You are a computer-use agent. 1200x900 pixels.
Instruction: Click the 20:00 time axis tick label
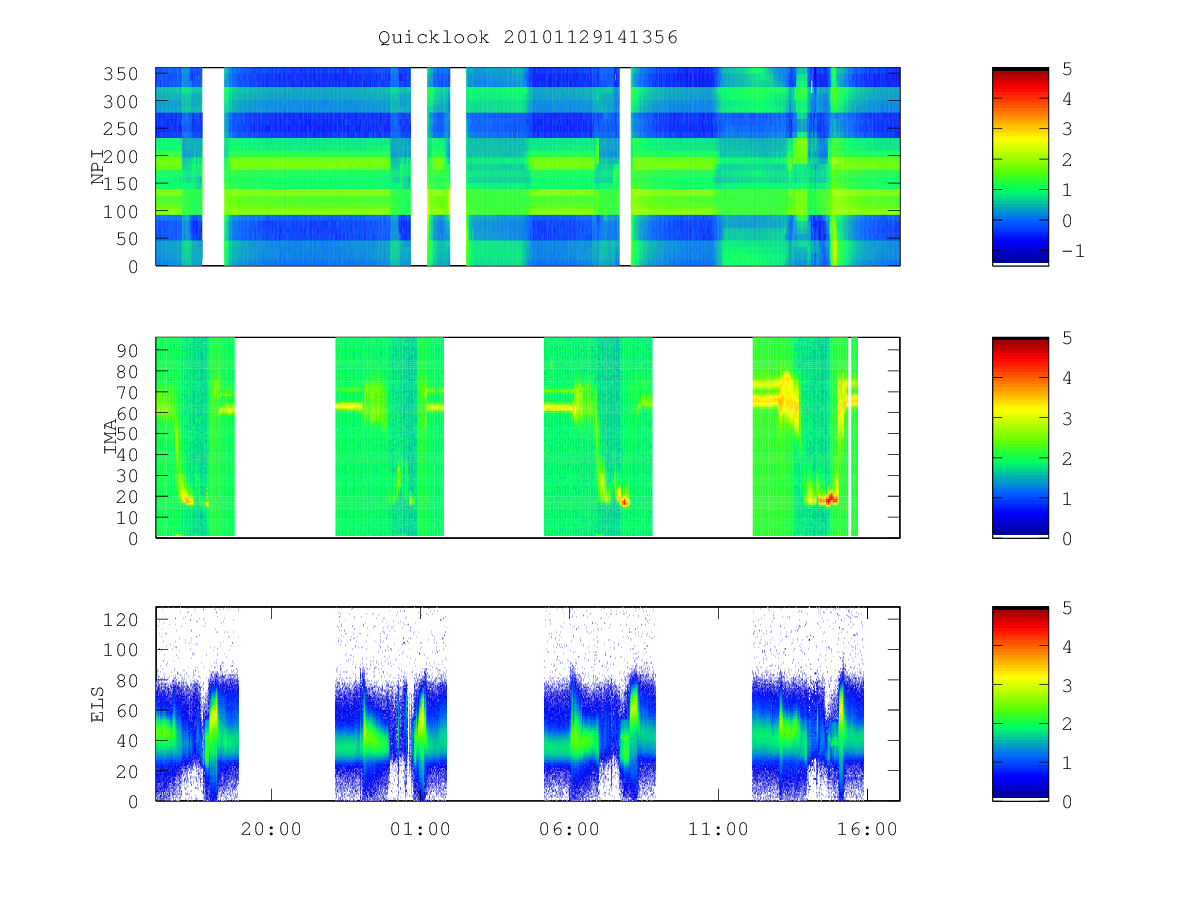pos(271,829)
